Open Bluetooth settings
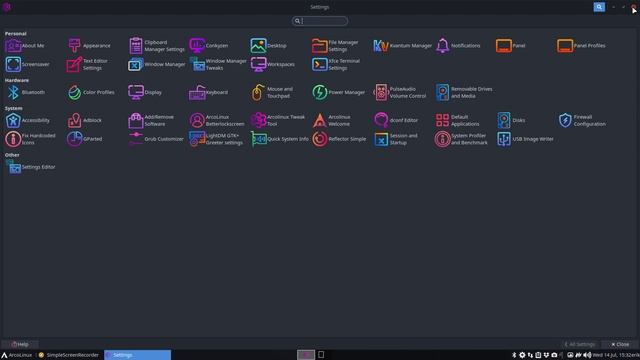 click(25, 93)
